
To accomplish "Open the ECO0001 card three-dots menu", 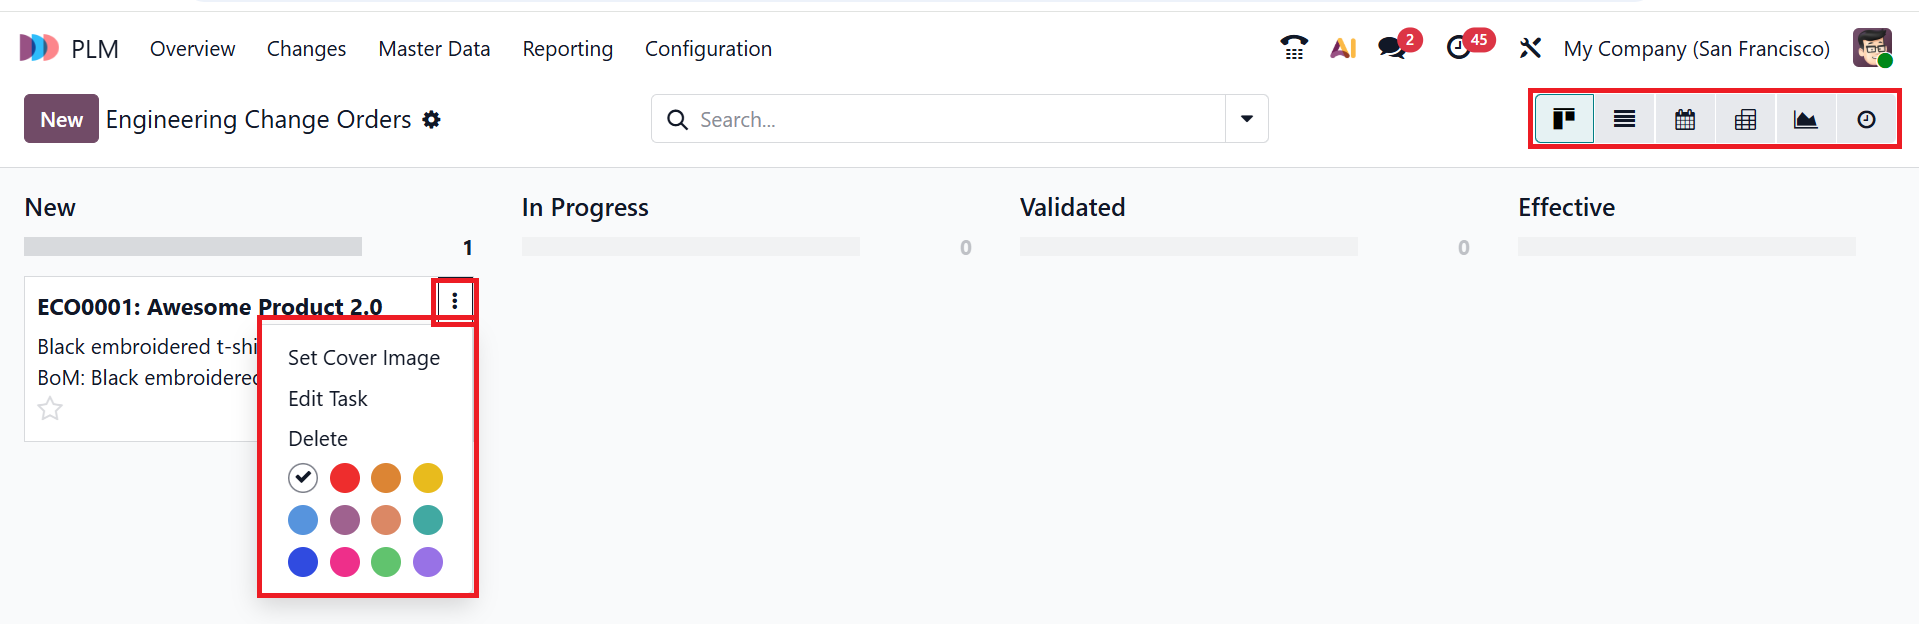I will (454, 300).
